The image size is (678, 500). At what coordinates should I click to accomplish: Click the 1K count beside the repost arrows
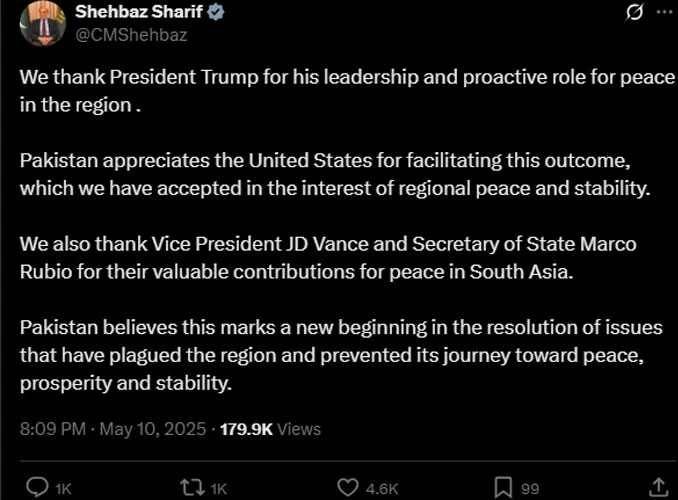(x=219, y=488)
